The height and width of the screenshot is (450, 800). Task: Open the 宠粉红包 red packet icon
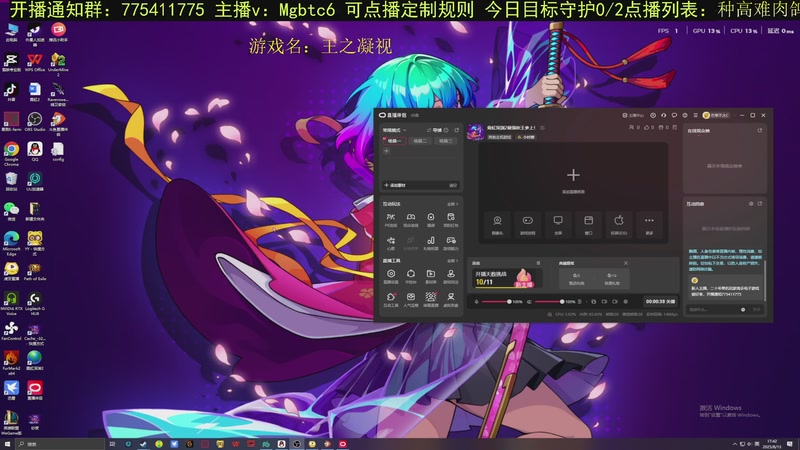point(451,220)
